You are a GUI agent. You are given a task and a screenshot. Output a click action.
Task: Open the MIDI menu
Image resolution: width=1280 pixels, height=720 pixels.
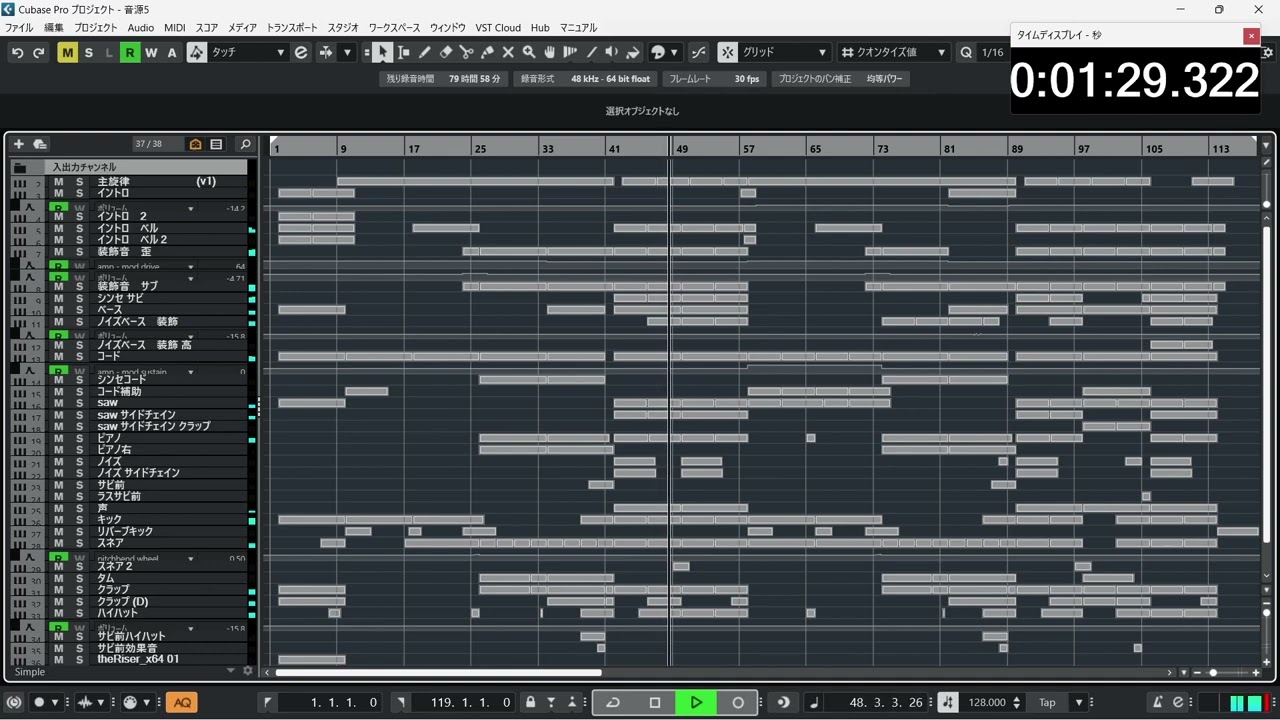(174, 28)
